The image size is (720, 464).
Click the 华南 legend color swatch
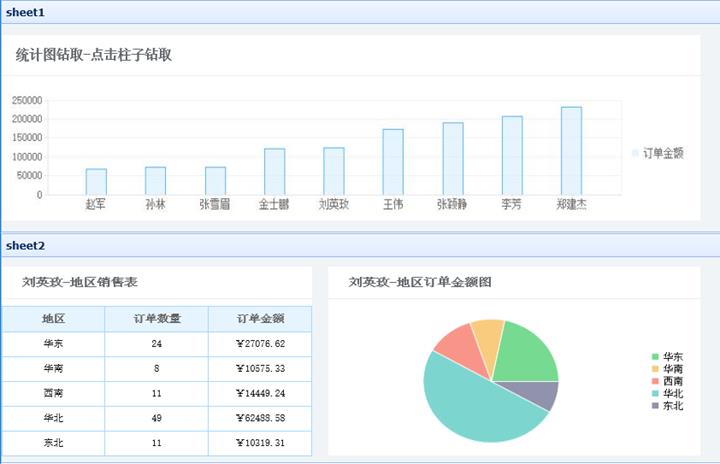coord(655,369)
